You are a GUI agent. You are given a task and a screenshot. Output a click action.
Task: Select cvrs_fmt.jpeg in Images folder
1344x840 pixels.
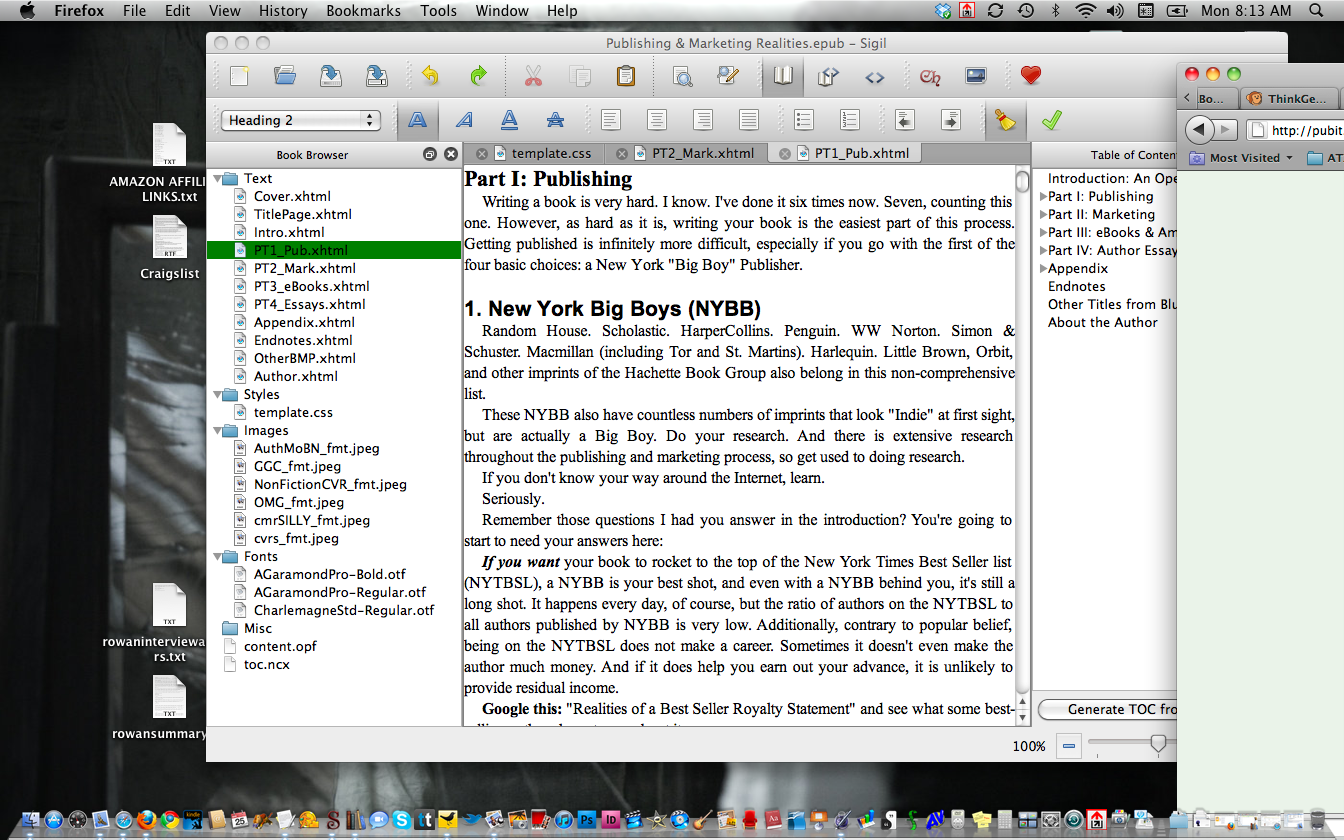296,538
